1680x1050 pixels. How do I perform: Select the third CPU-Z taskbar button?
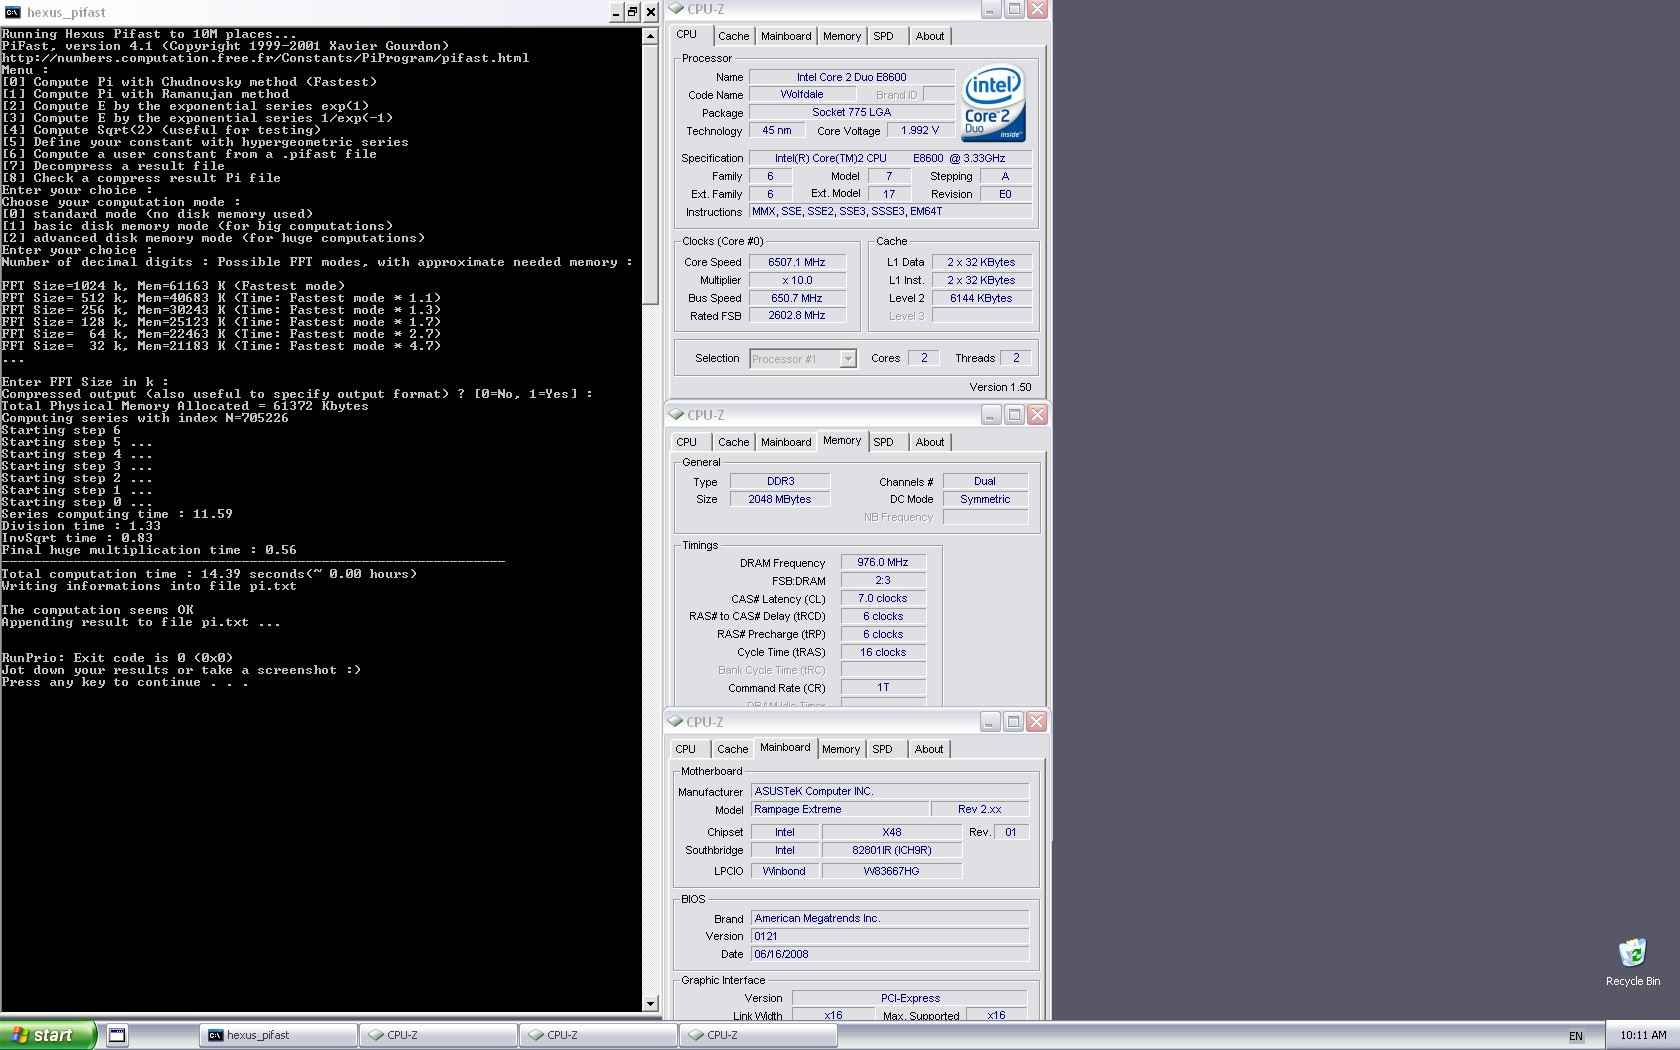pyautogui.click(x=759, y=1035)
